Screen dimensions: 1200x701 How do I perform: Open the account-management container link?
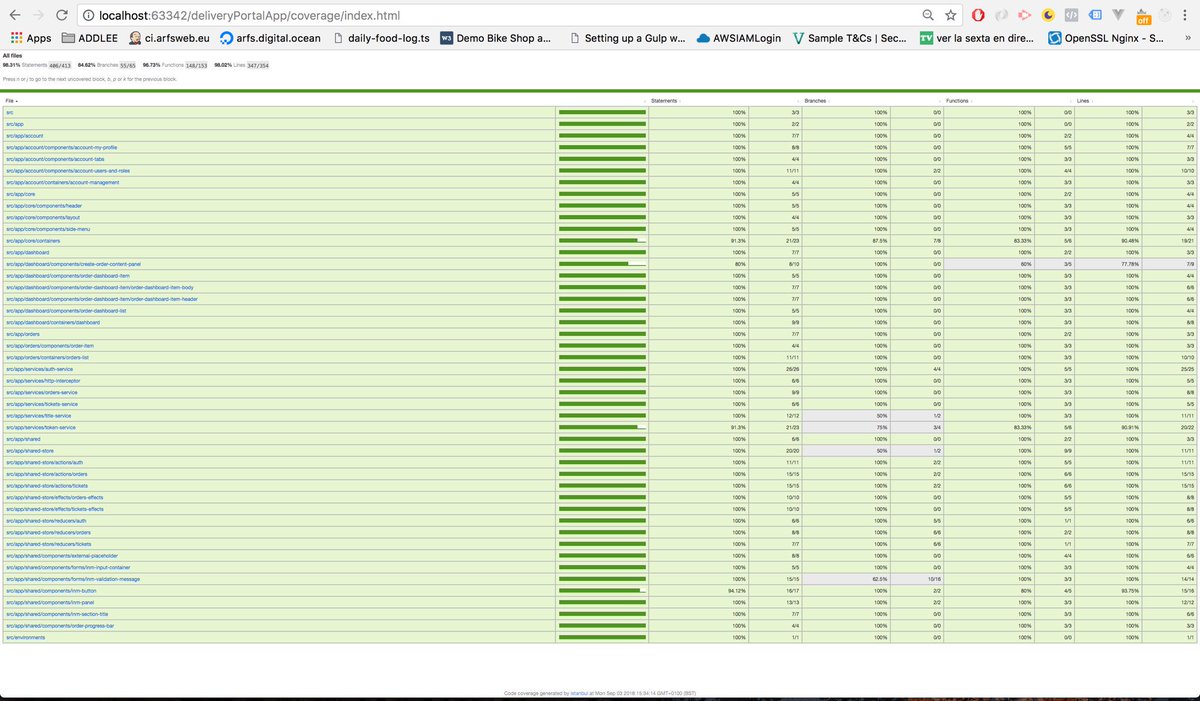click(62, 182)
